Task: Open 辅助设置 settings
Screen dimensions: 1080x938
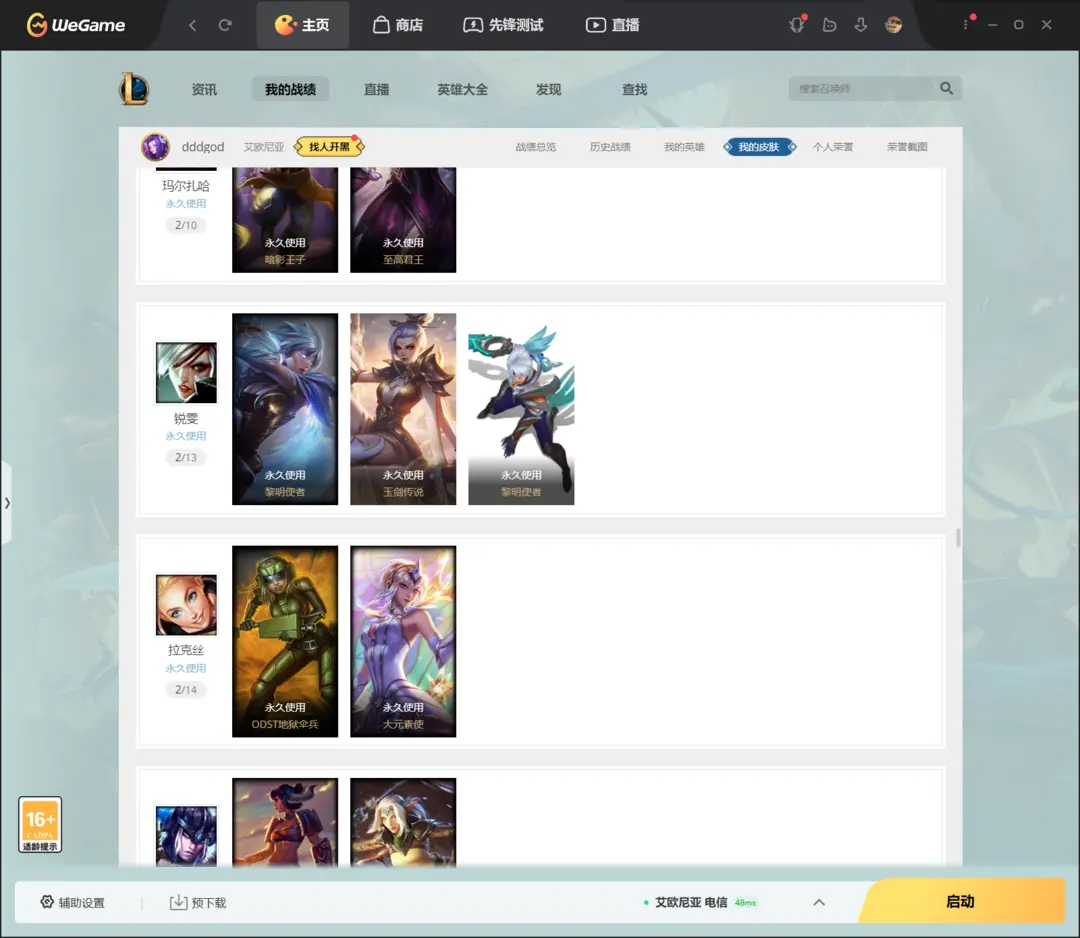Action: tap(72, 902)
